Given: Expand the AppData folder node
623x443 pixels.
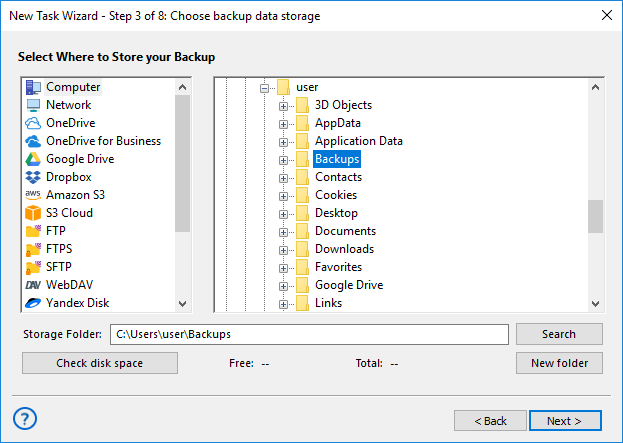Looking at the screenshot, I should point(284,123).
